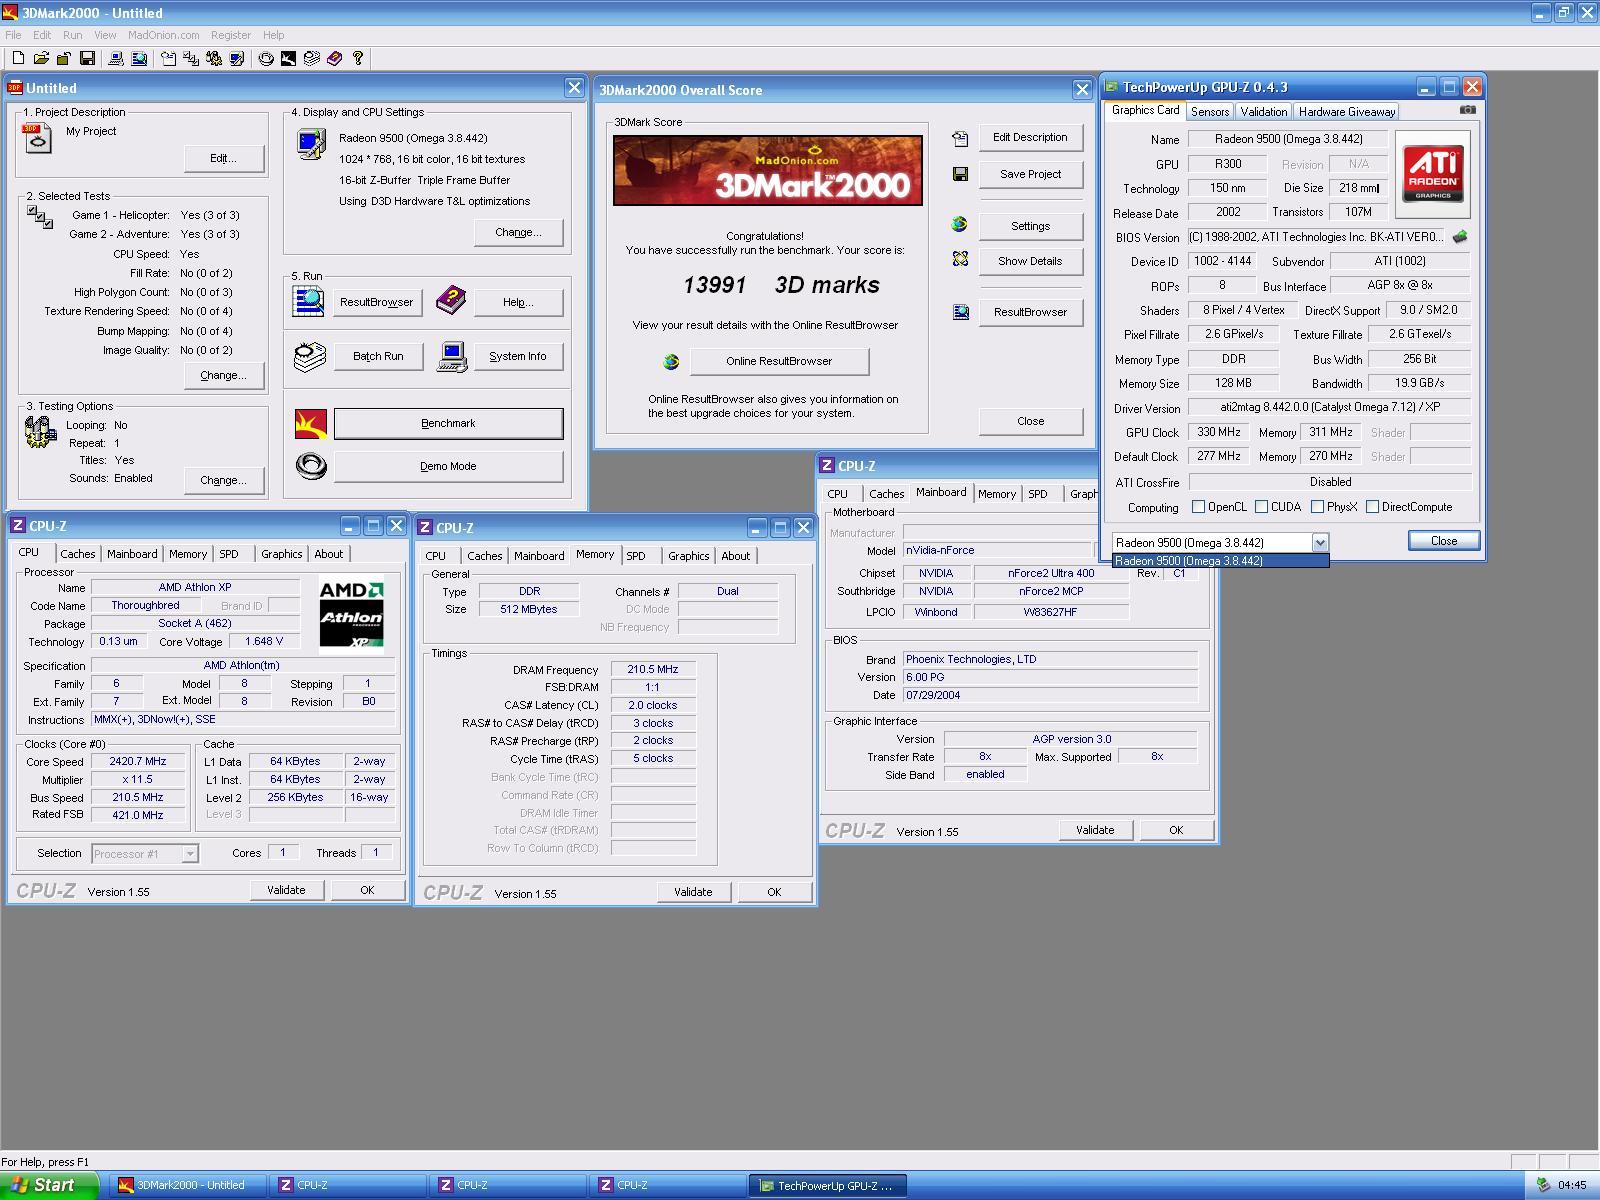Image resolution: width=1600 pixels, height=1200 pixels.
Task: Click the Online ResultBrowser button
Action: 779,361
